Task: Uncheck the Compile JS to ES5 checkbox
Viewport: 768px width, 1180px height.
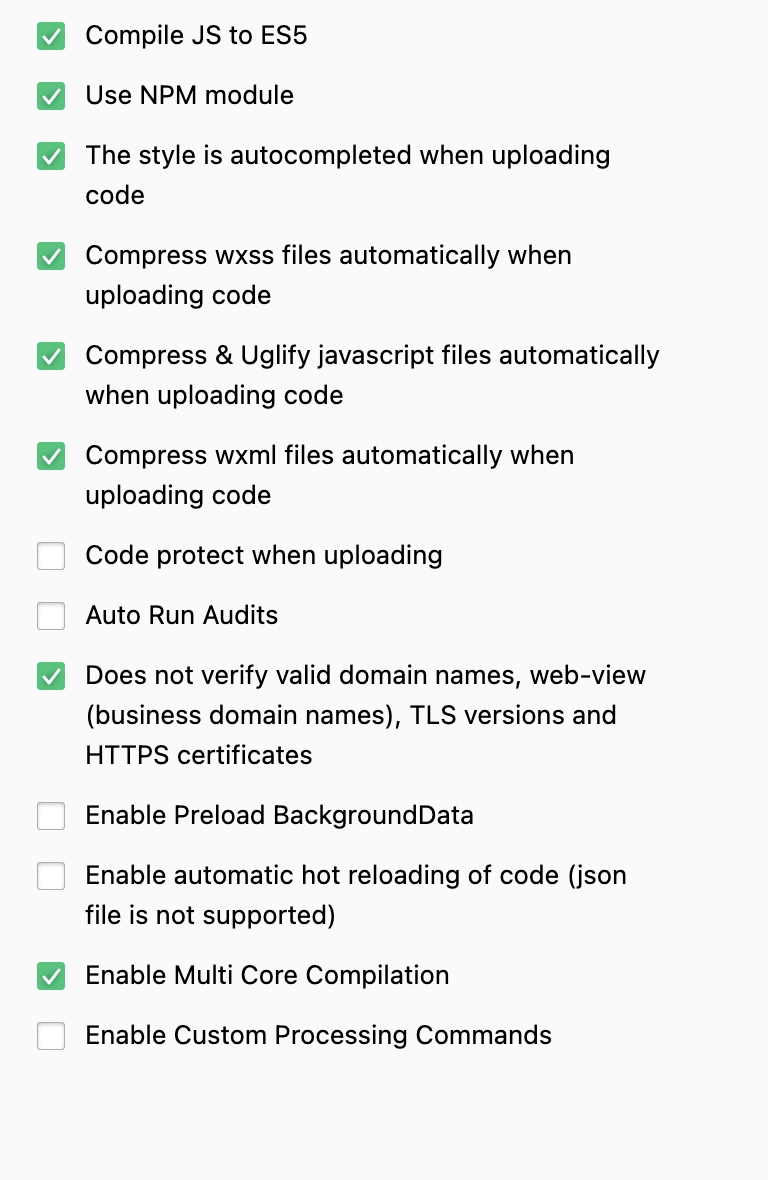Action: click(x=51, y=37)
